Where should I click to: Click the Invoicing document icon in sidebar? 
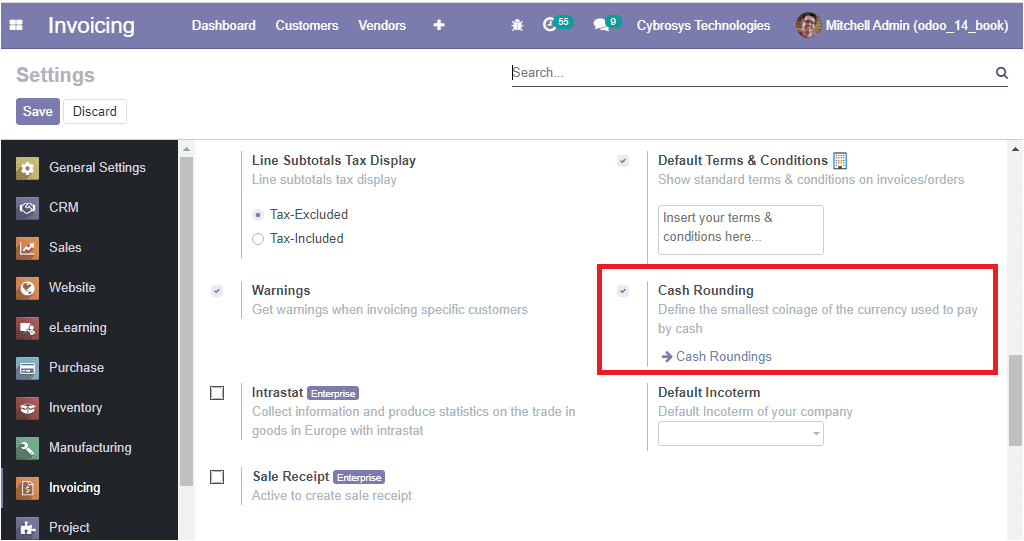point(27,488)
